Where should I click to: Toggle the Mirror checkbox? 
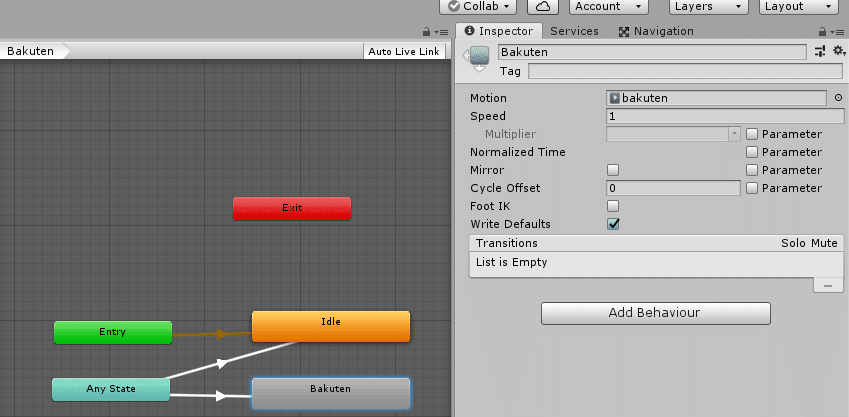click(x=612, y=170)
